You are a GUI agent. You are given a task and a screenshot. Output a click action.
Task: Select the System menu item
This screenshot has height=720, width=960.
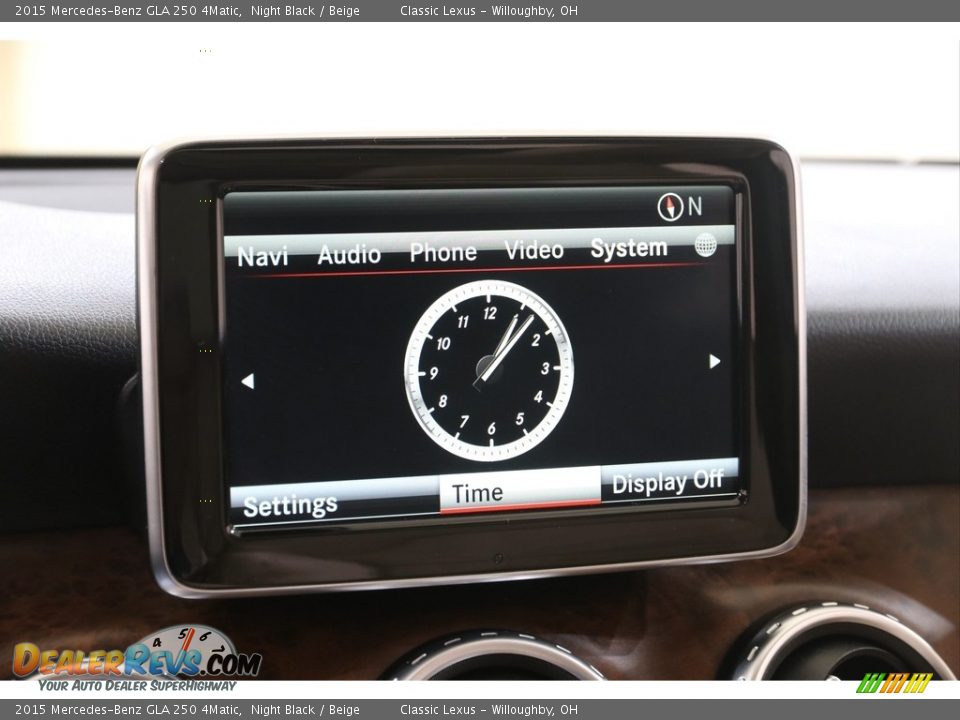click(629, 248)
